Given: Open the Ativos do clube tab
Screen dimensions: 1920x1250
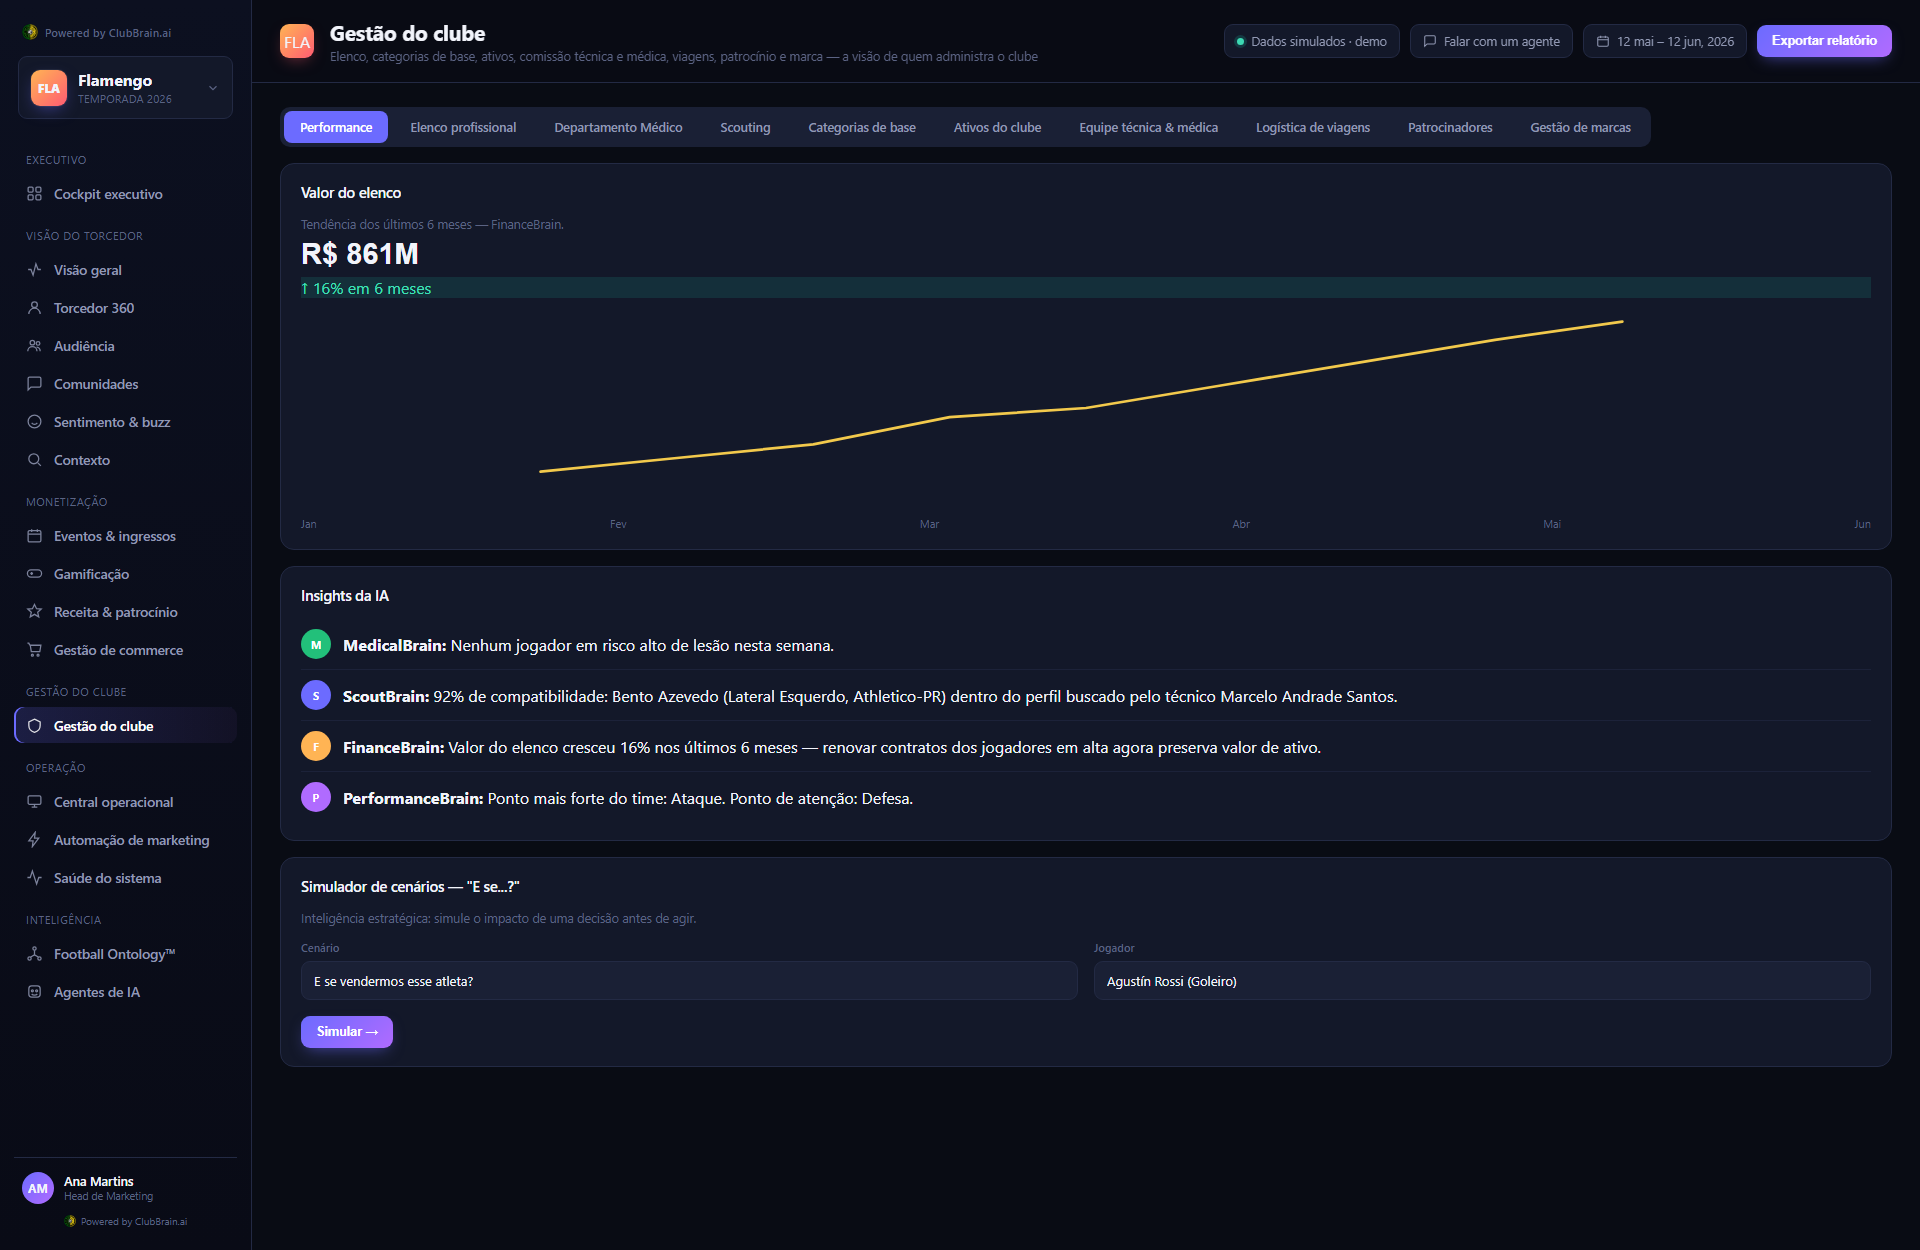Looking at the screenshot, I should tap(997, 127).
